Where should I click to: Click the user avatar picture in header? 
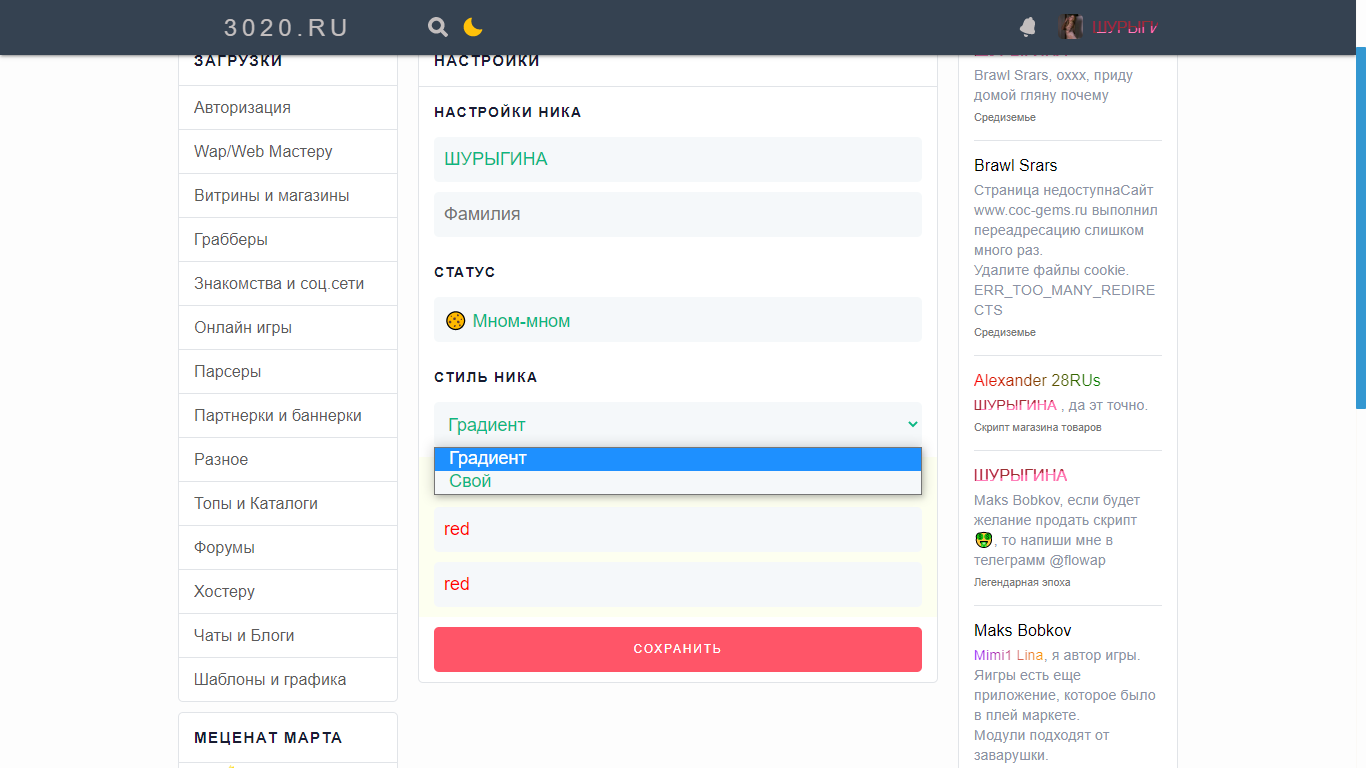1070,27
